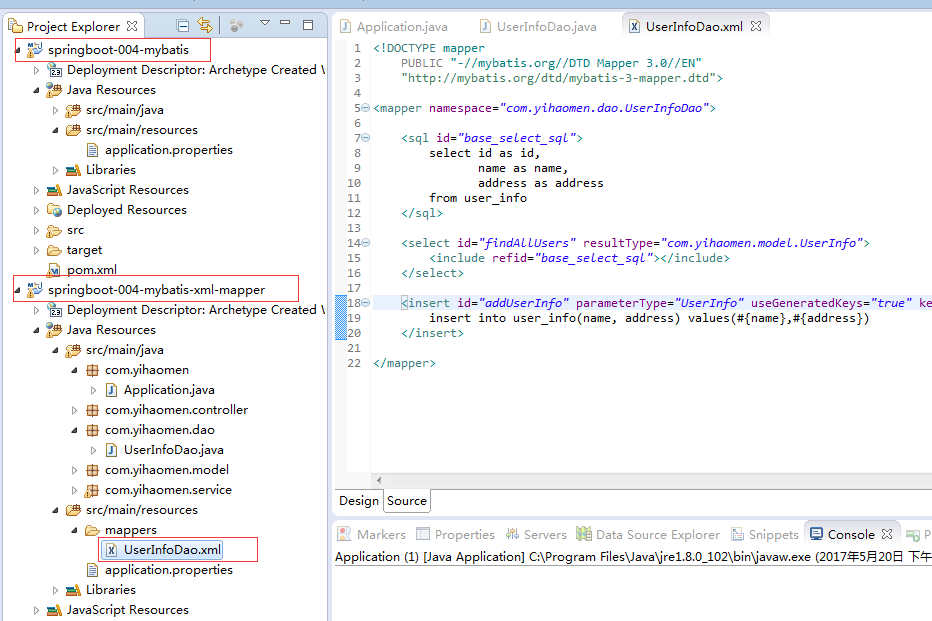The height and width of the screenshot is (621, 932).
Task: Click the mappers folder icon
Action: [x=92, y=530]
